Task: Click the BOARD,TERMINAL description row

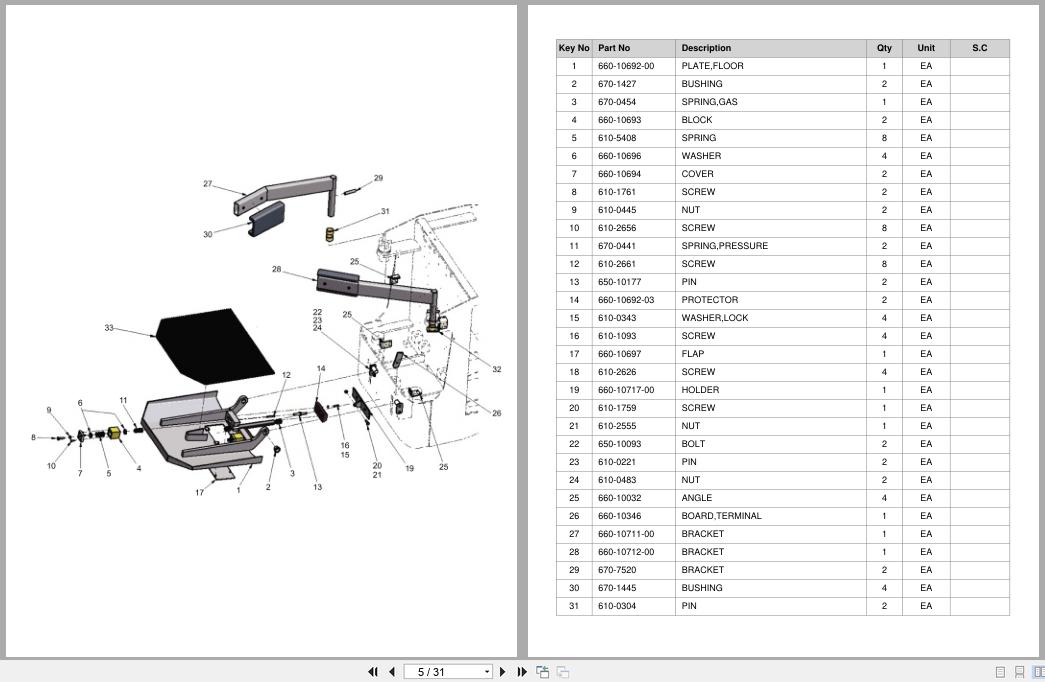Action: (x=721, y=516)
